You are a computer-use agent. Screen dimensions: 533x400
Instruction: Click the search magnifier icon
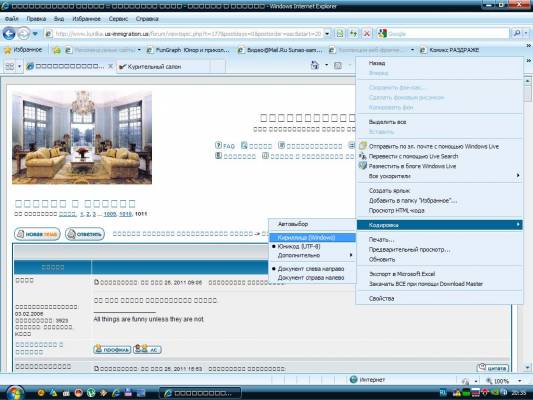pos(517,33)
